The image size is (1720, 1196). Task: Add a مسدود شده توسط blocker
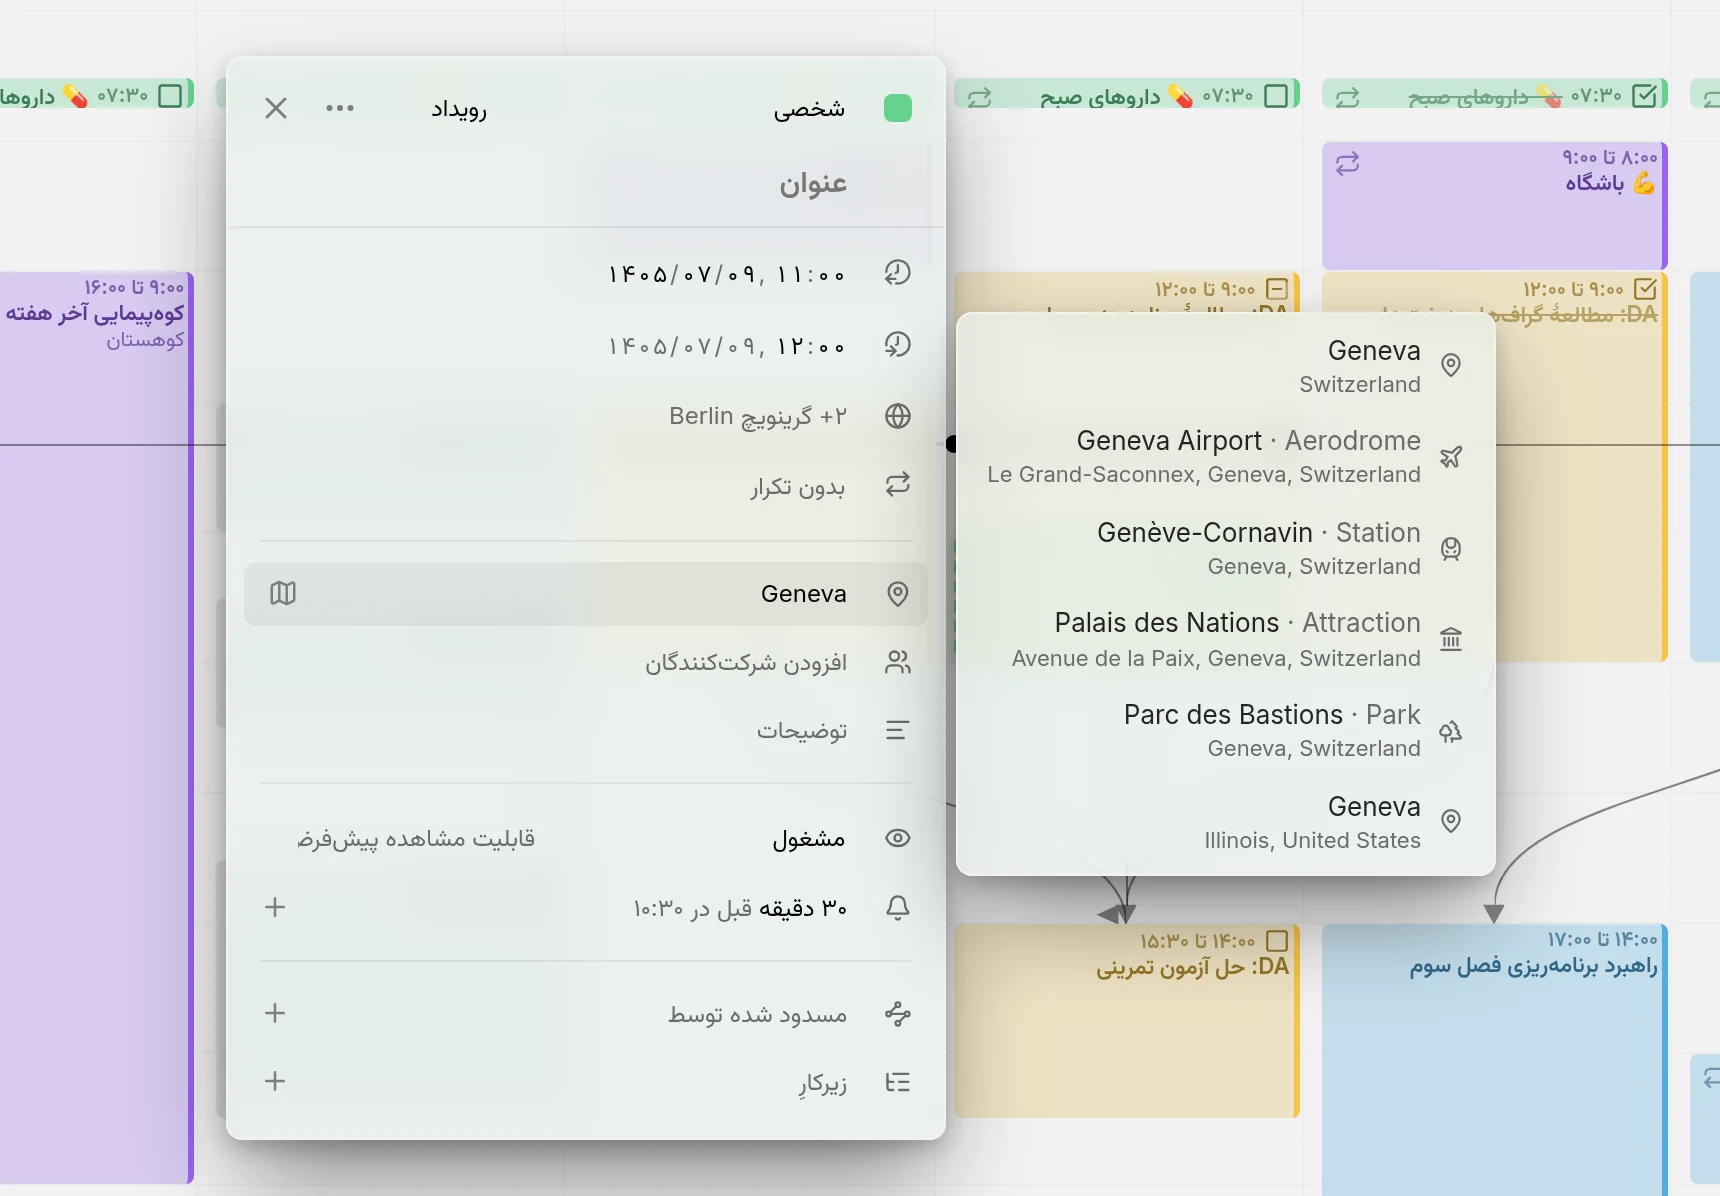(x=275, y=1013)
